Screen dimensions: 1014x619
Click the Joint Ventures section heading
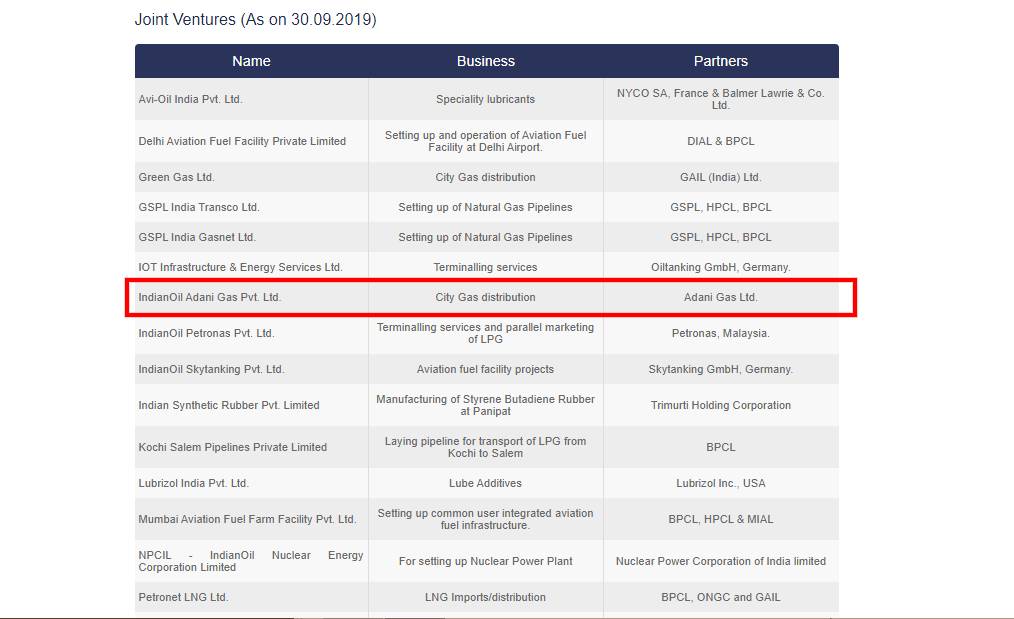pos(255,19)
